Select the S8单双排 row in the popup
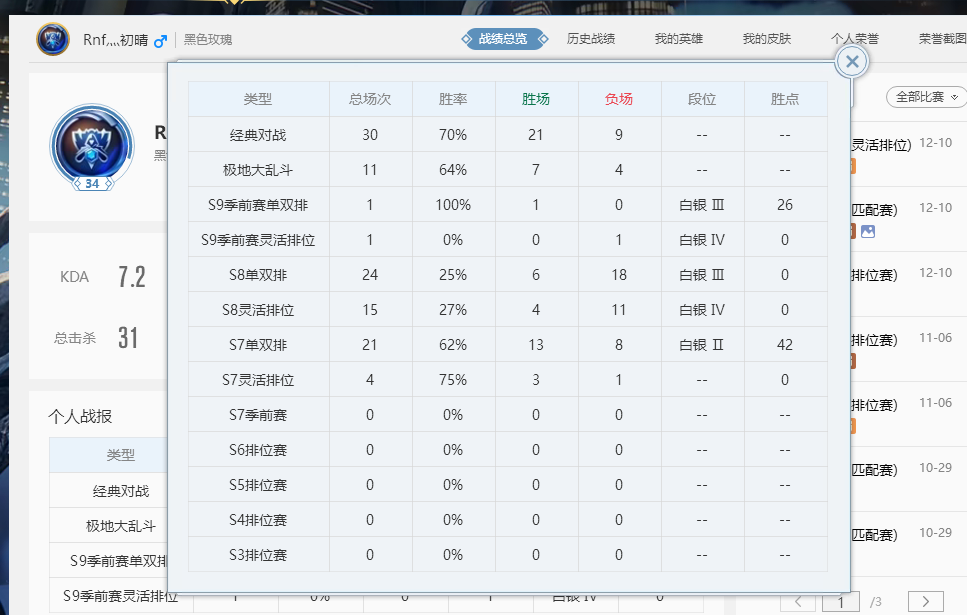Screen dimensions: 967x615 [258, 274]
